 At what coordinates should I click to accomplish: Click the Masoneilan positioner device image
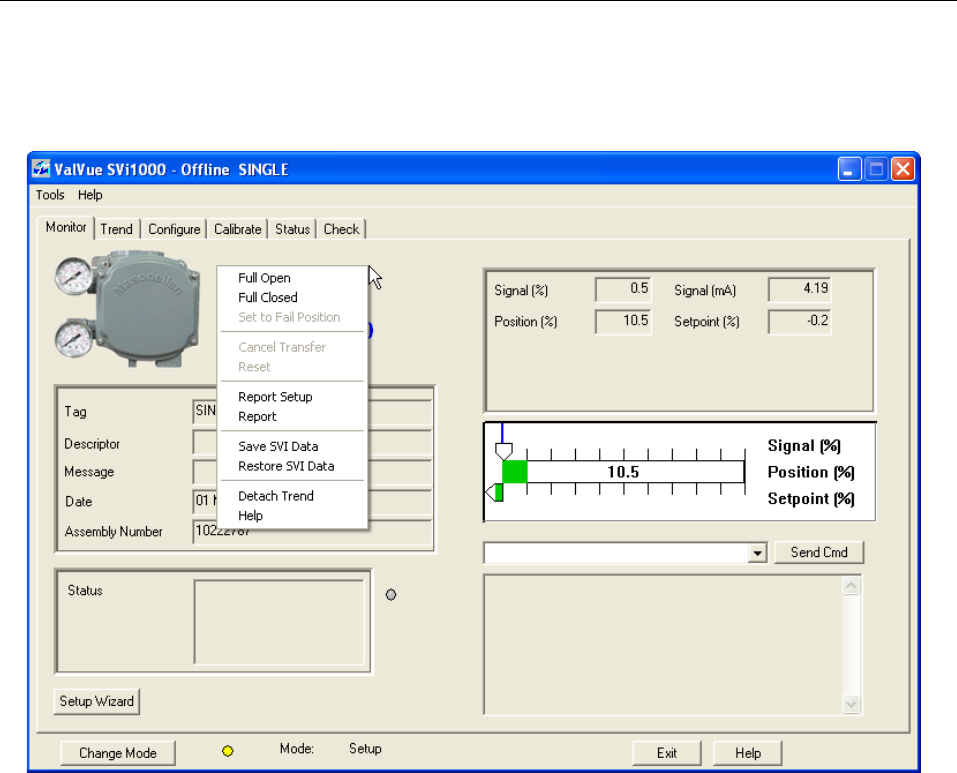pos(128,309)
